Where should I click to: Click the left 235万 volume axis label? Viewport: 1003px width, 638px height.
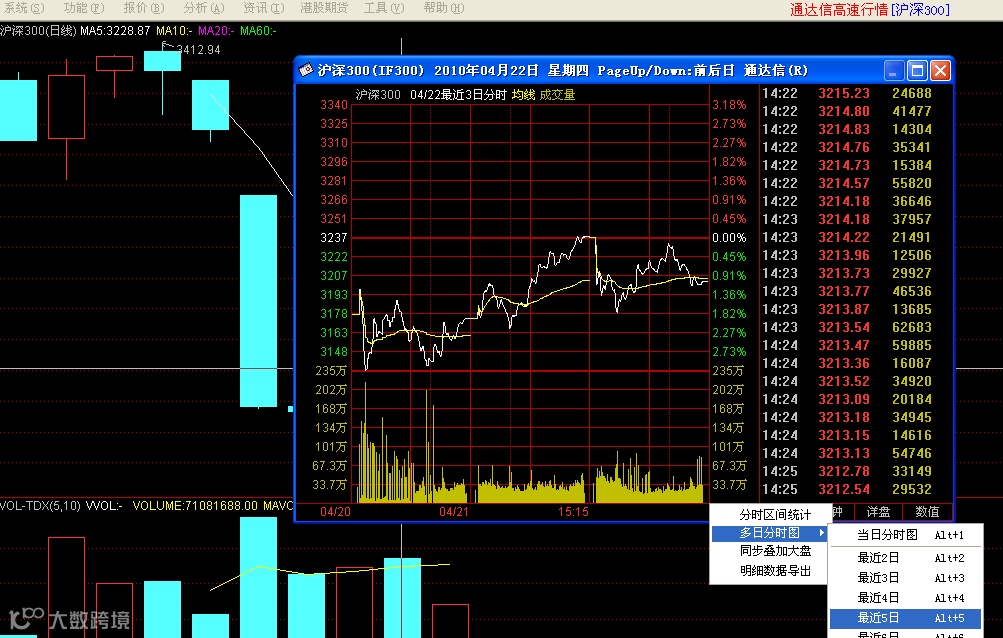[x=331, y=371]
